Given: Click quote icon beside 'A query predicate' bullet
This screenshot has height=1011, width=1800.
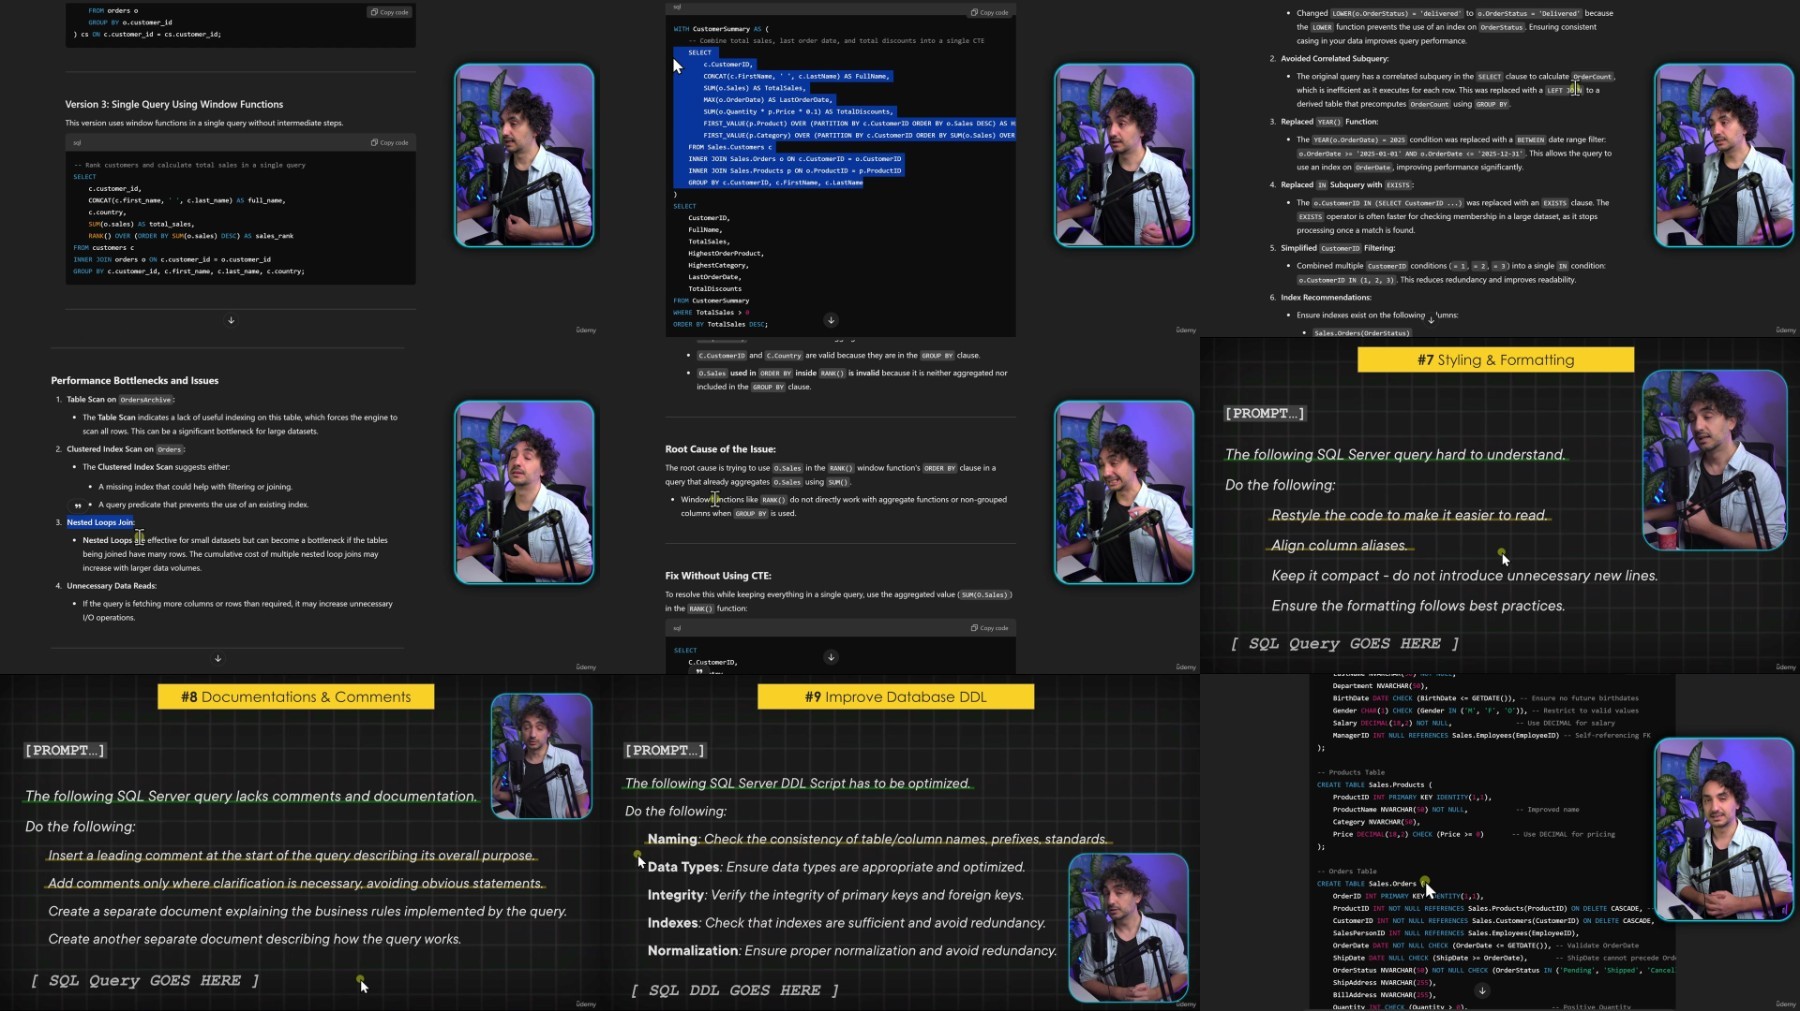Looking at the screenshot, I should click(x=77, y=505).
